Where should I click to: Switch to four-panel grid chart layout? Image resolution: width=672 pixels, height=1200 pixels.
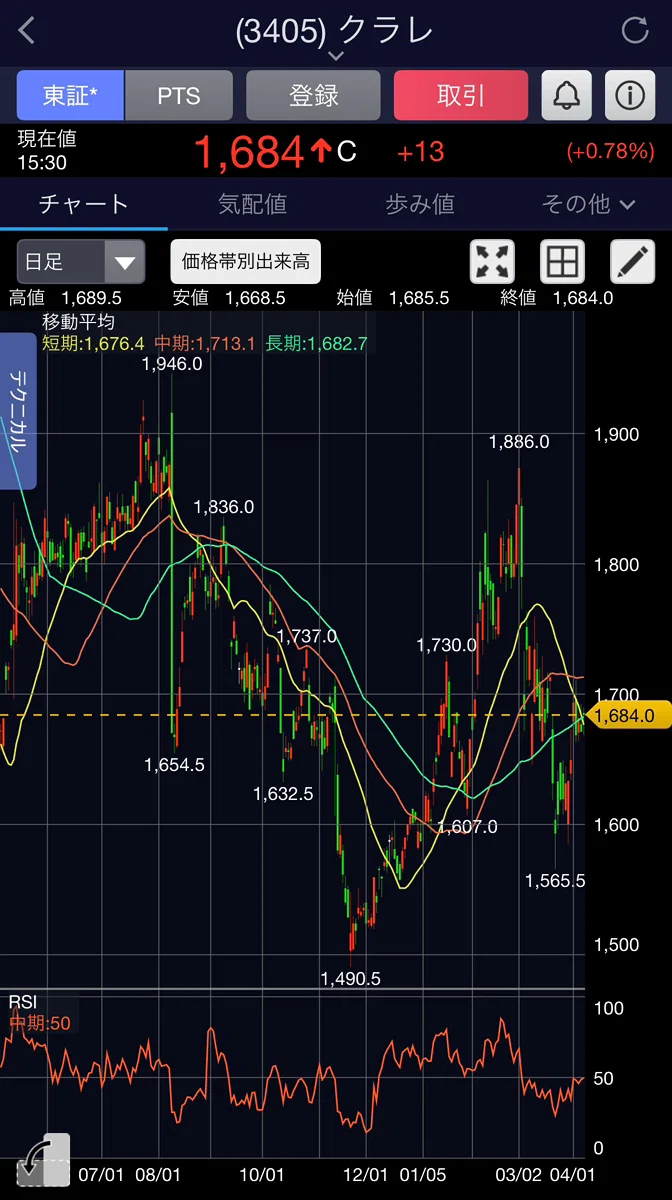coord(562,262)
